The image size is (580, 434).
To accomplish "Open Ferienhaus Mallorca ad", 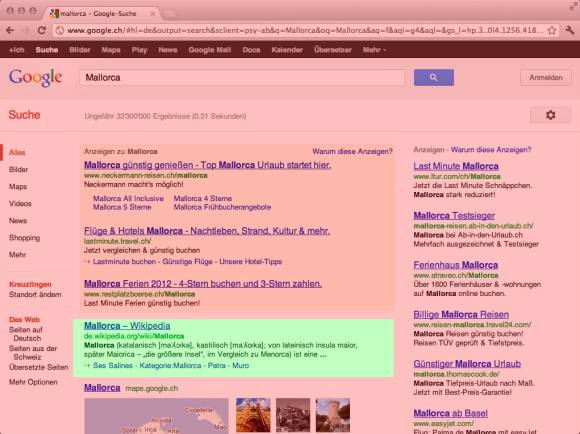I will 456,265.
